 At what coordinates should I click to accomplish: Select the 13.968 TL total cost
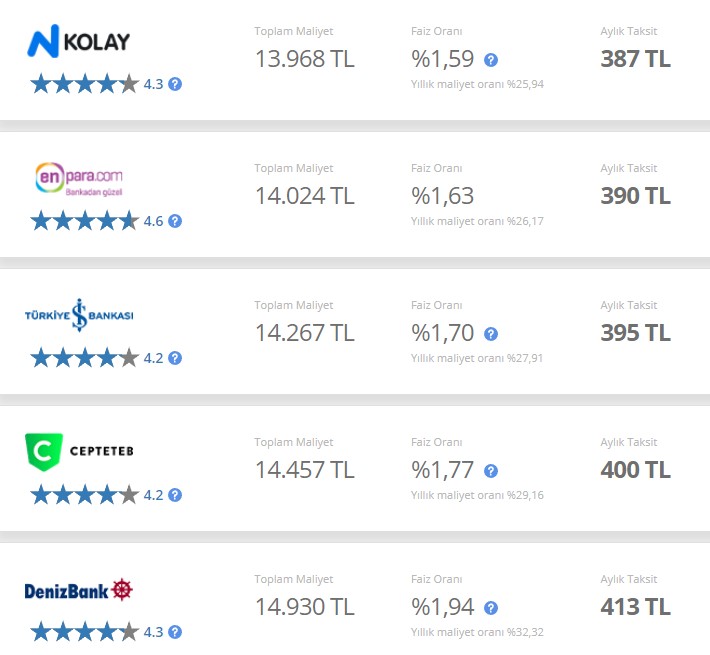point(305,59)
